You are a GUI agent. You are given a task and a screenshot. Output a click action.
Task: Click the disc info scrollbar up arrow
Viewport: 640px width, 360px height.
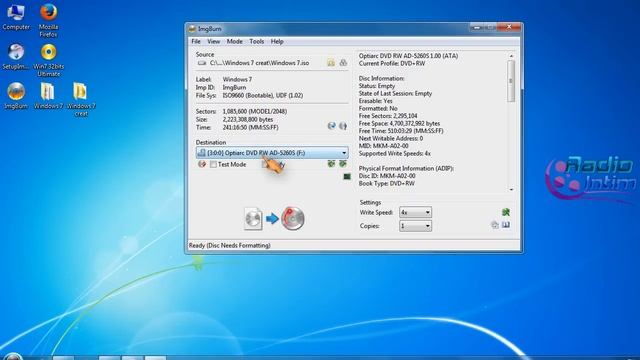(x=511, y=56)
